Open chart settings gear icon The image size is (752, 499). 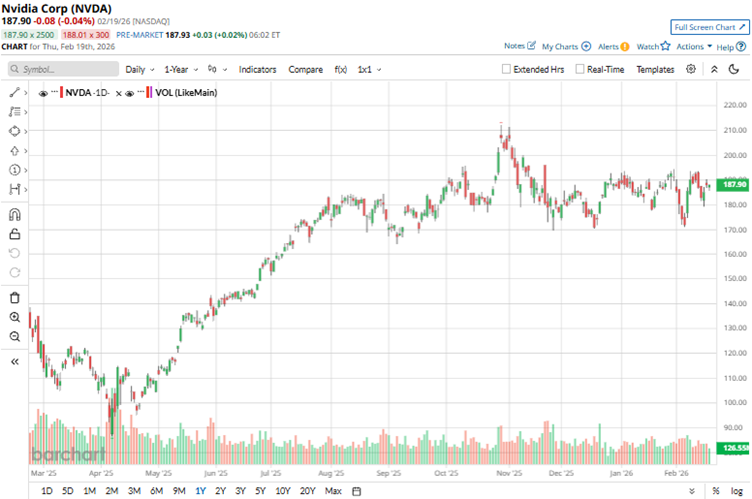click(x=691, y=69)
